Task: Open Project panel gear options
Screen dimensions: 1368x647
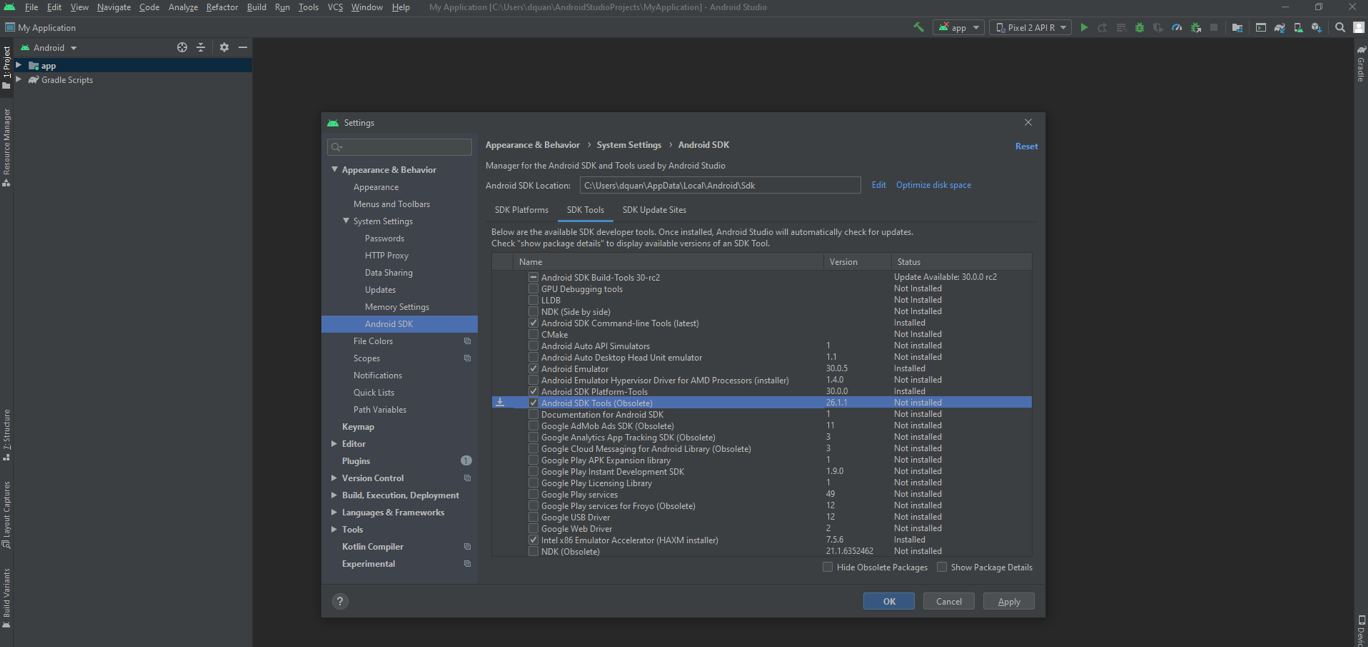Action: (x=224, y=47)
